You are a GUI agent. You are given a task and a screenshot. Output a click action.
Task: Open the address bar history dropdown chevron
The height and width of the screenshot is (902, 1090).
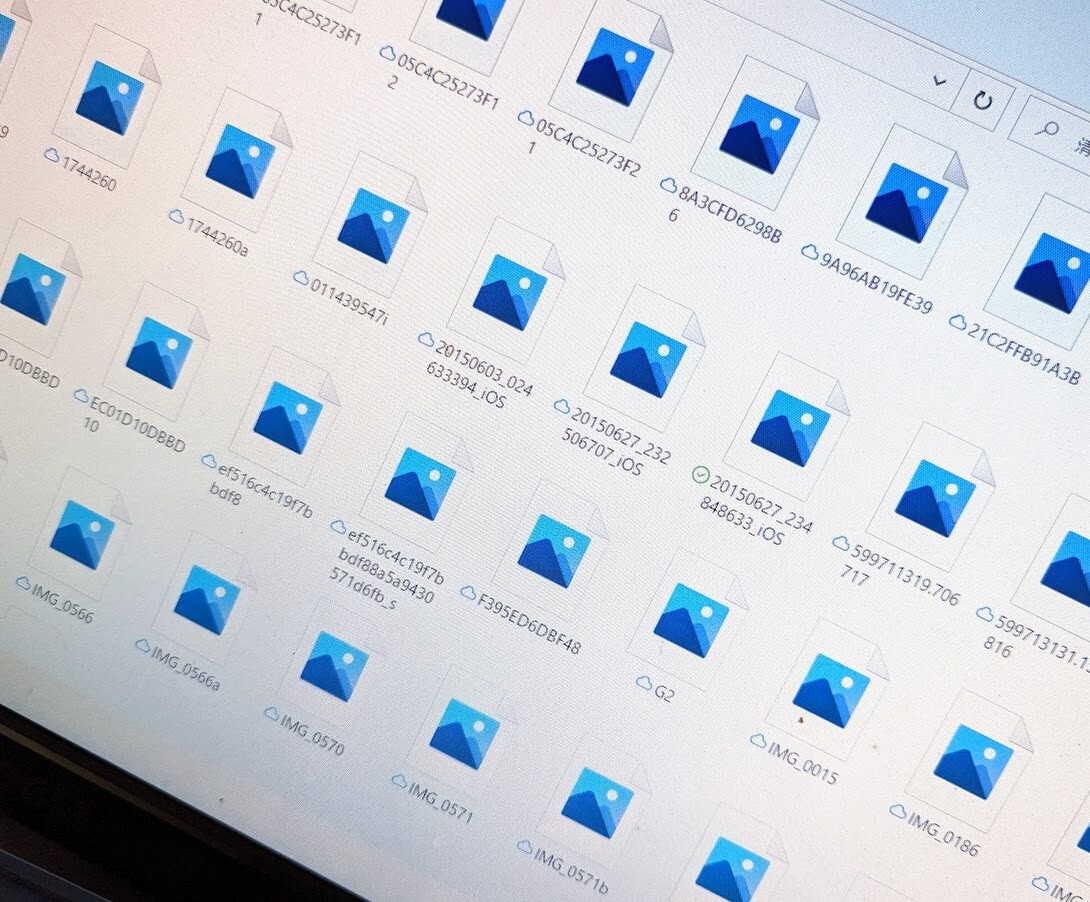[939, 82]
